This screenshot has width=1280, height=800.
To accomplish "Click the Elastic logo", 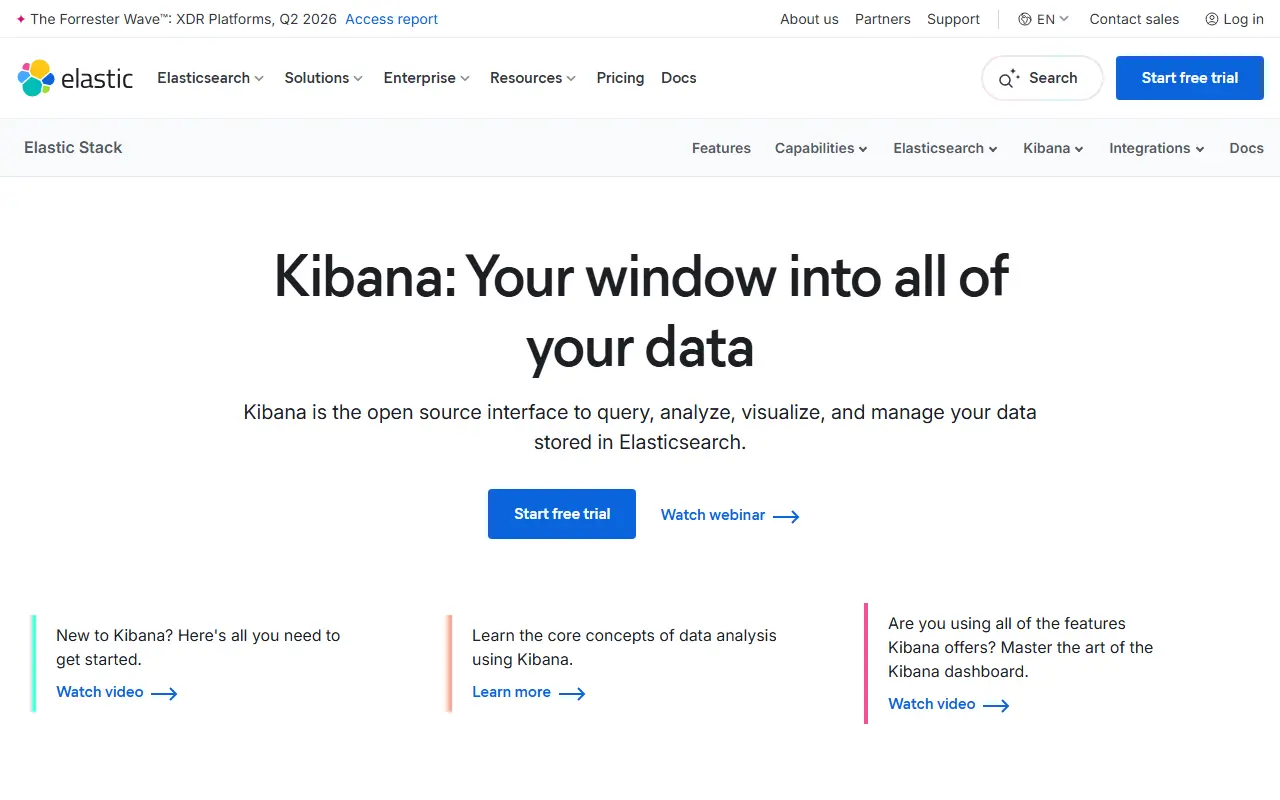I will pos(75,78).
